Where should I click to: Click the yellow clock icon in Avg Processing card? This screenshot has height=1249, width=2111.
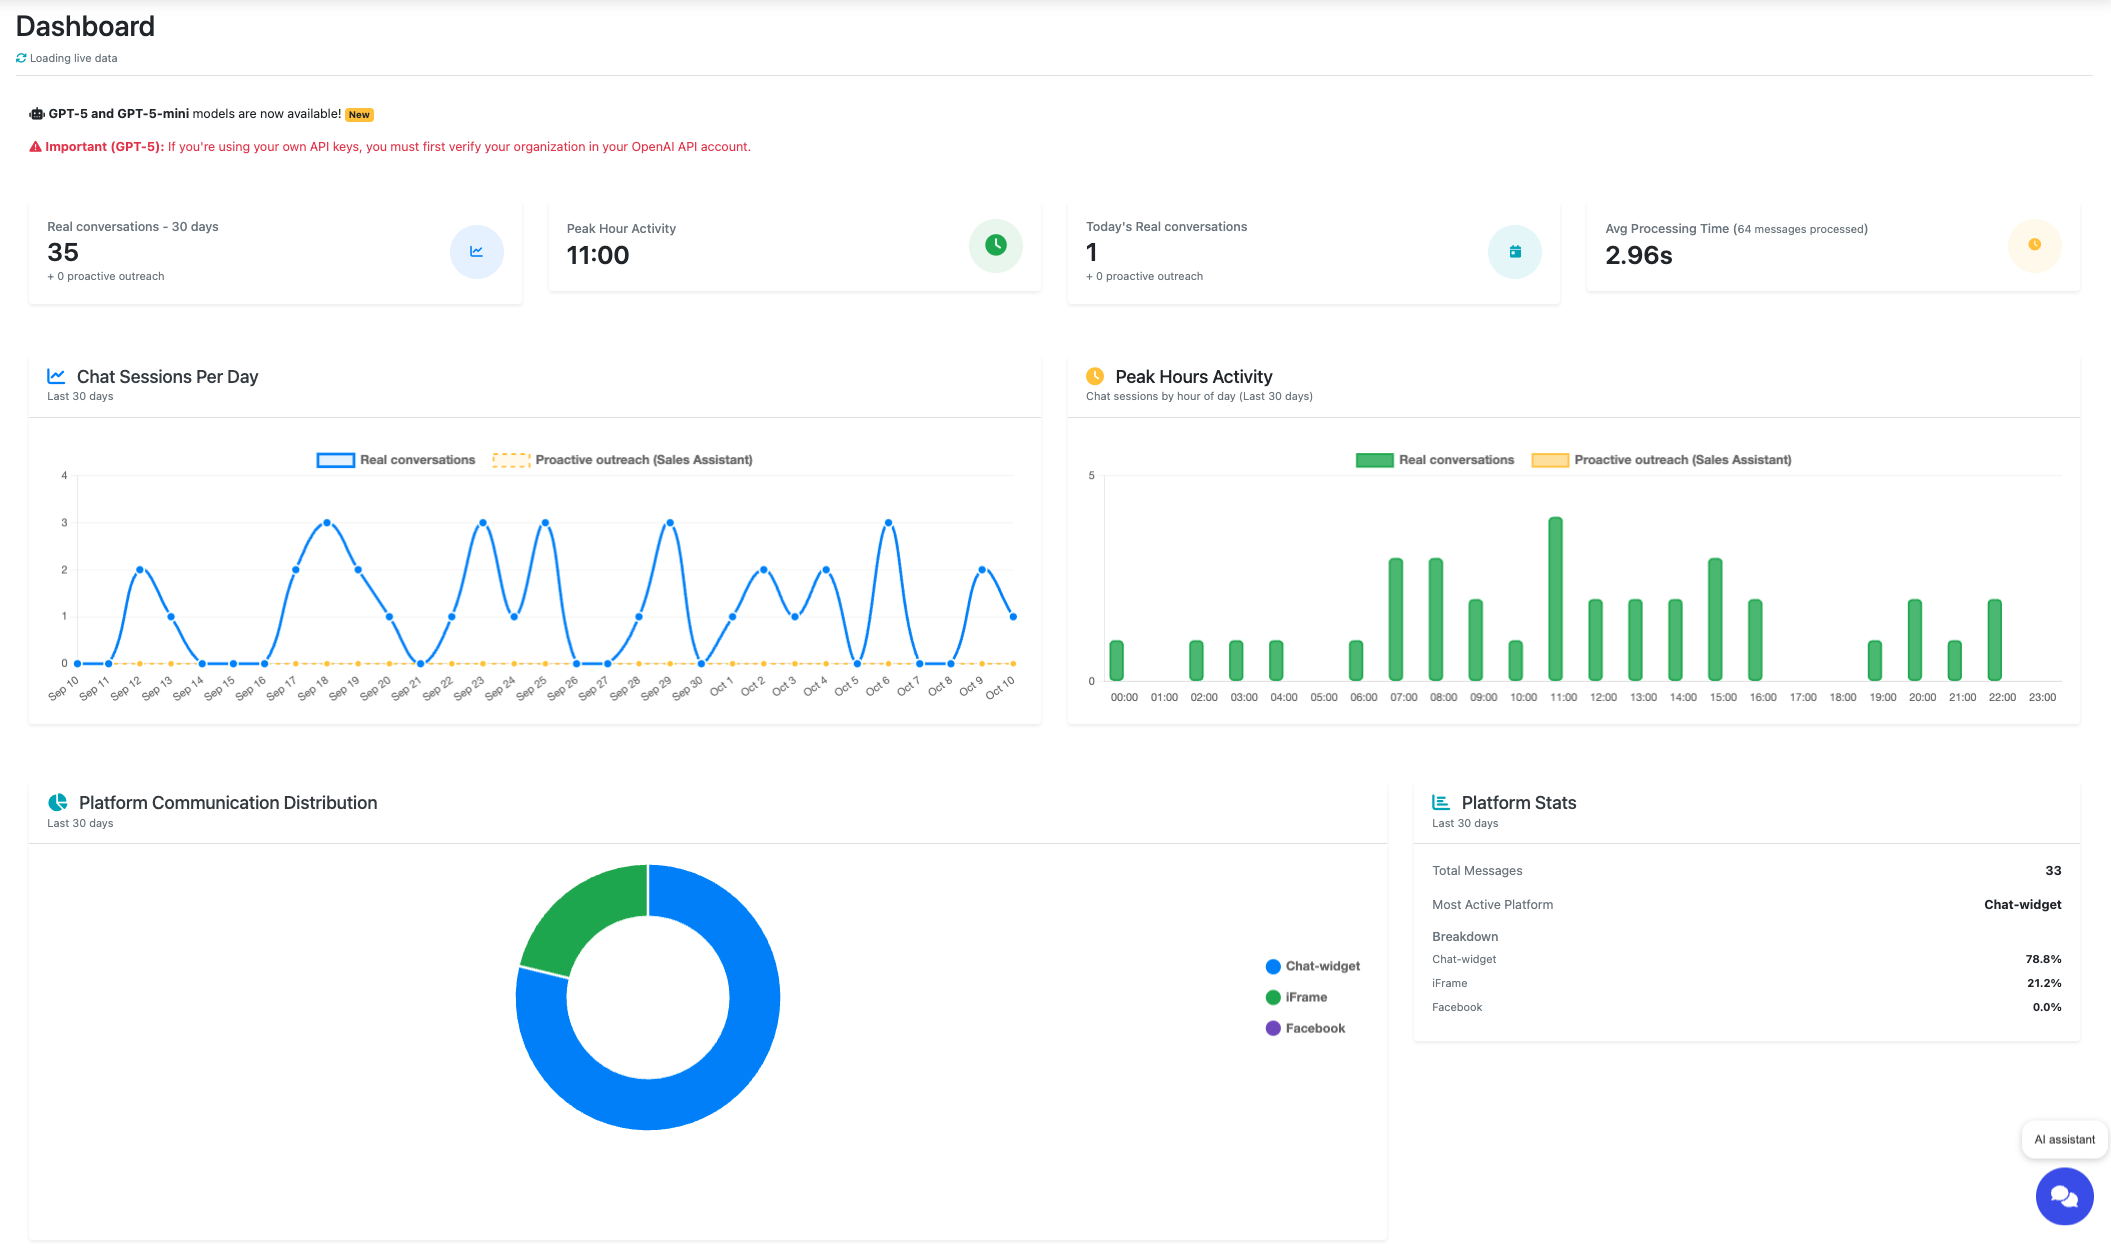point(2034,245)
